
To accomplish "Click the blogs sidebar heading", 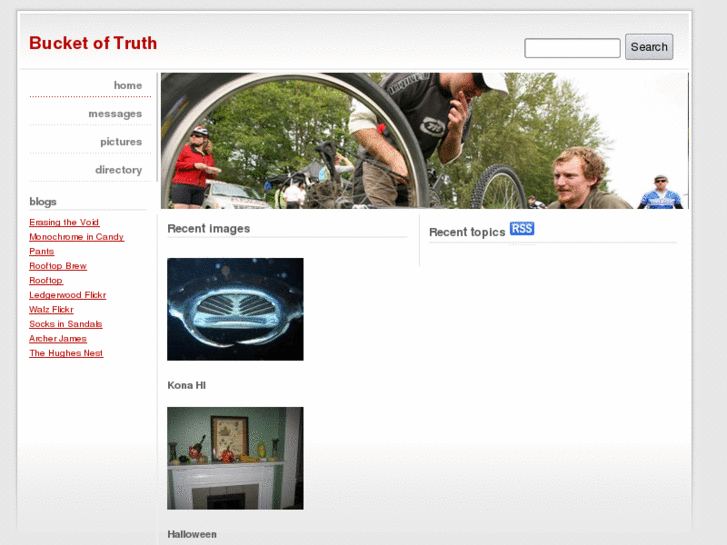I will tap(43, 202).
